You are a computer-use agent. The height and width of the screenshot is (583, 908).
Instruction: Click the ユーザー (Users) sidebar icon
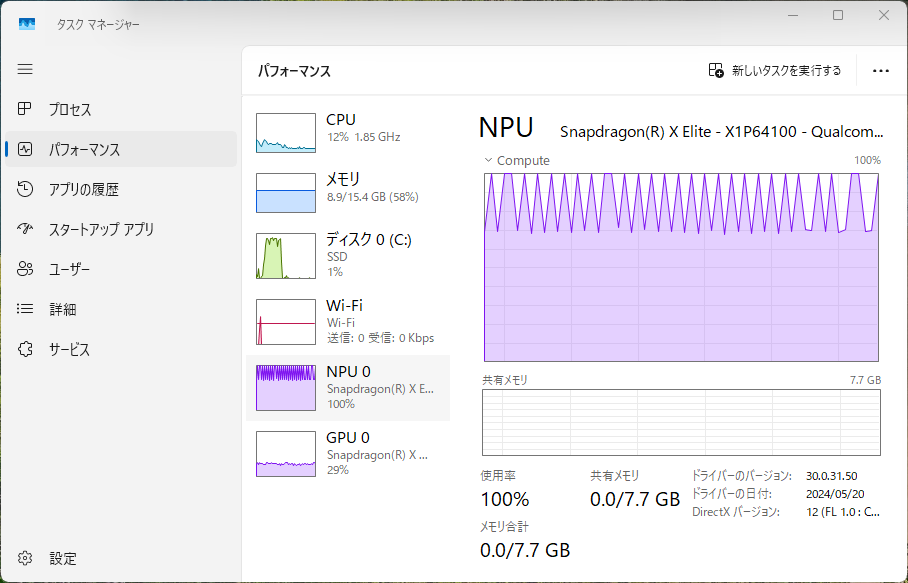(25, 269)
